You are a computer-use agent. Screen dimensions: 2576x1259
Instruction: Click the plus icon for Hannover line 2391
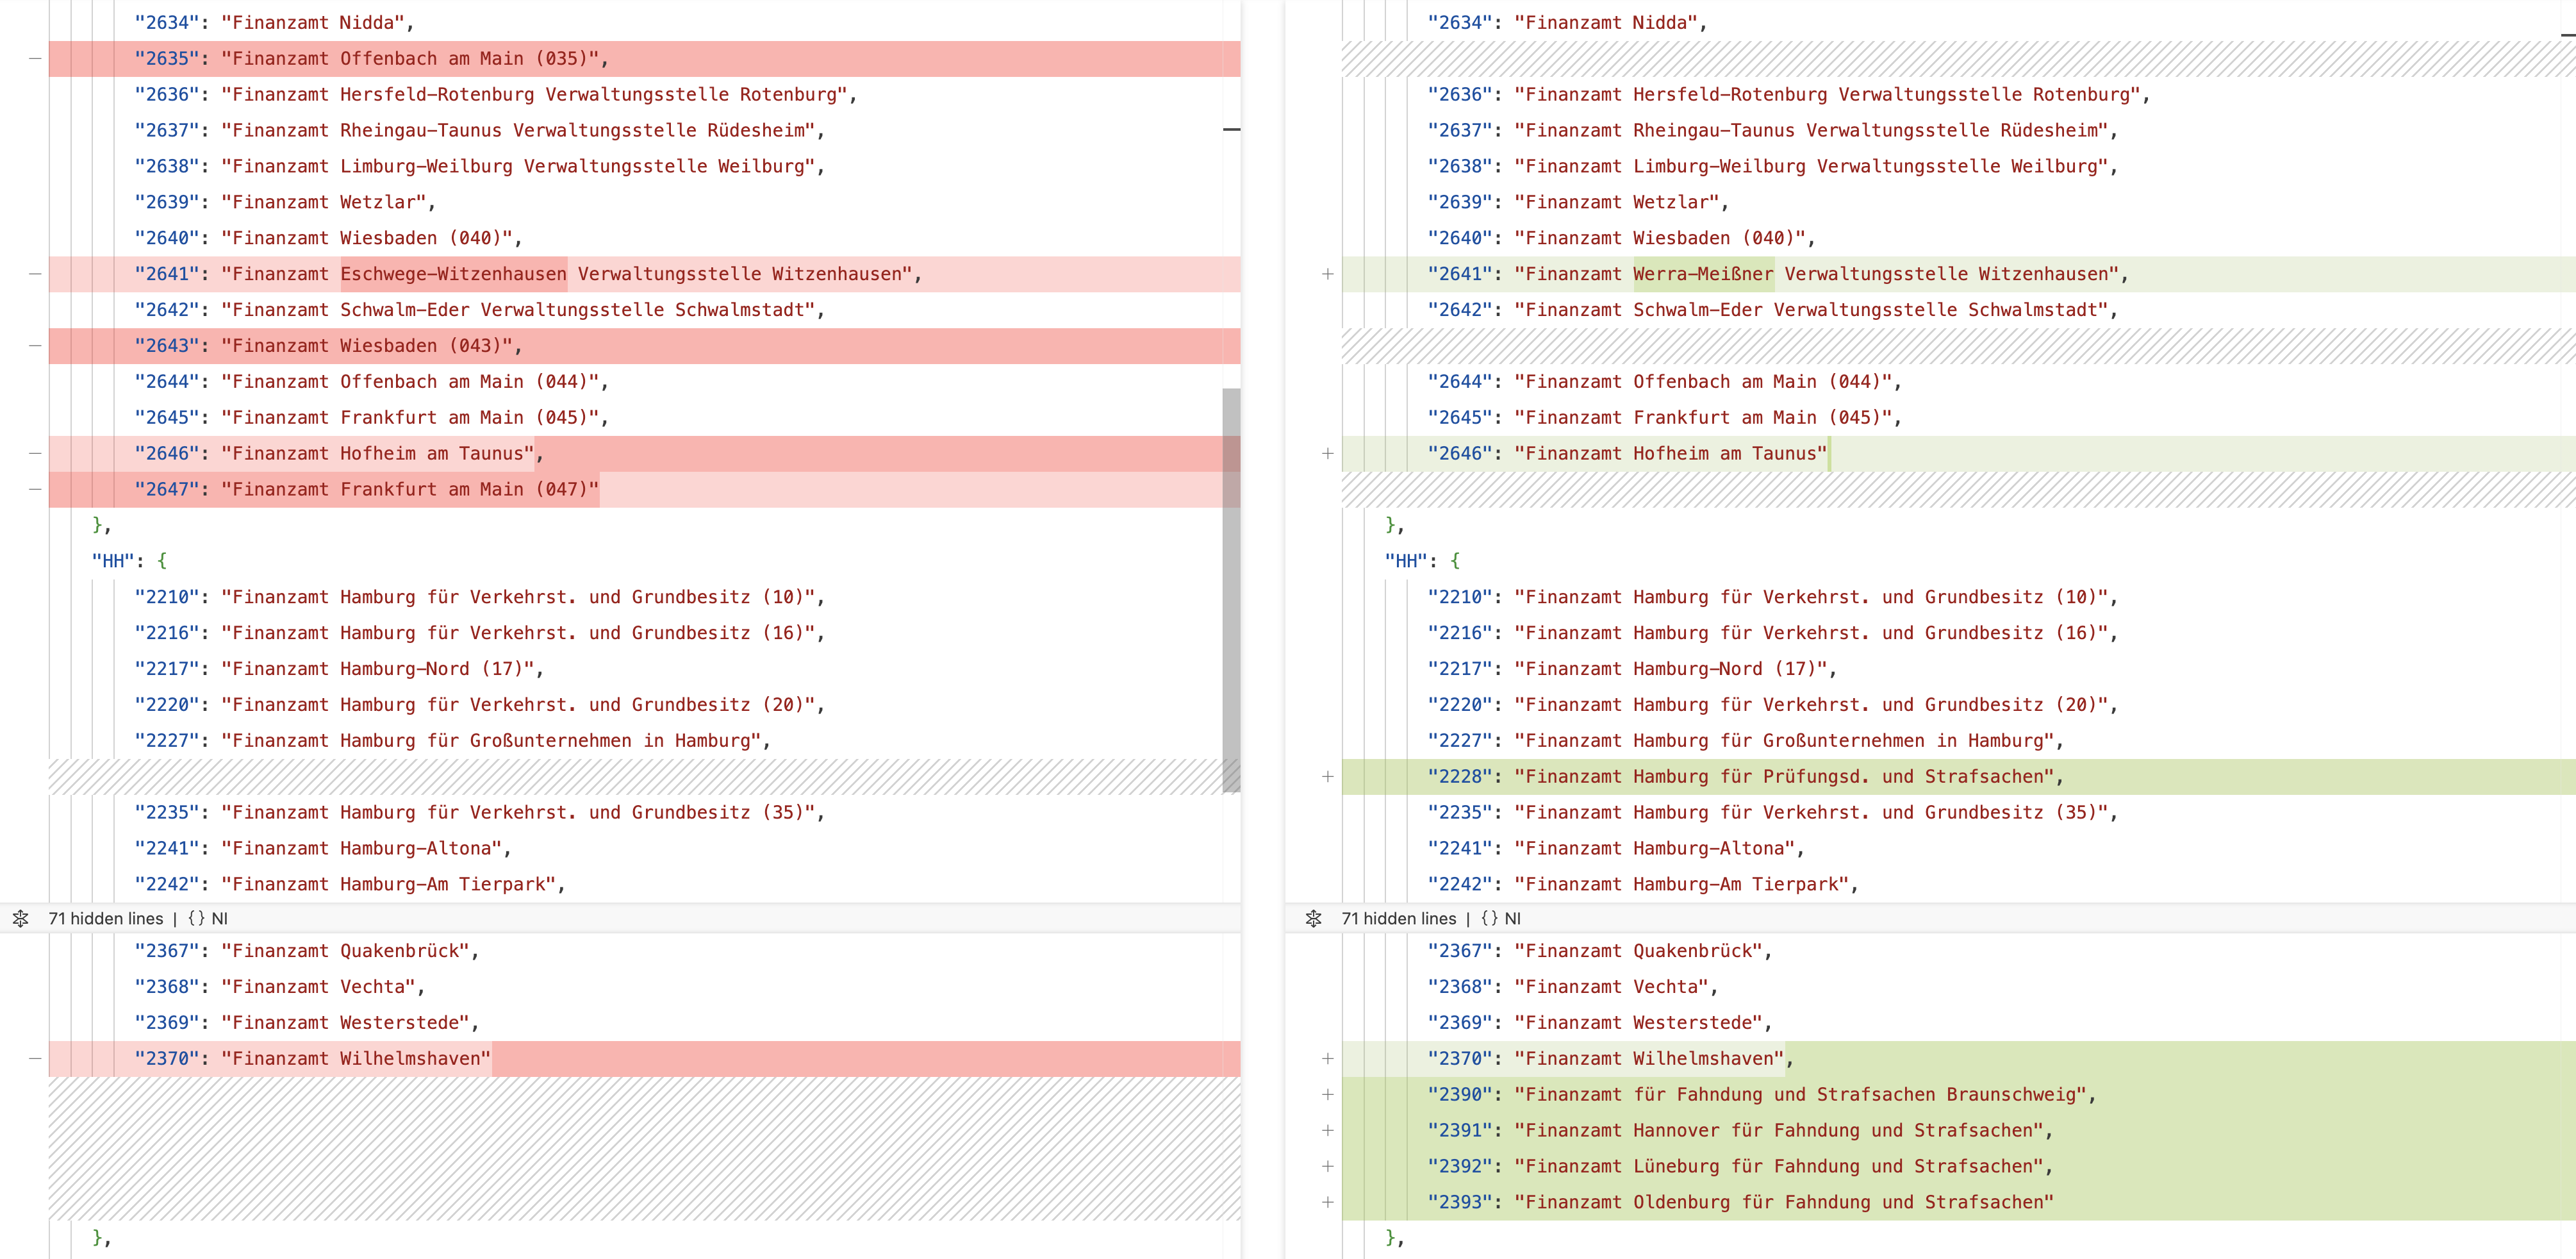pos(1327,1130)
